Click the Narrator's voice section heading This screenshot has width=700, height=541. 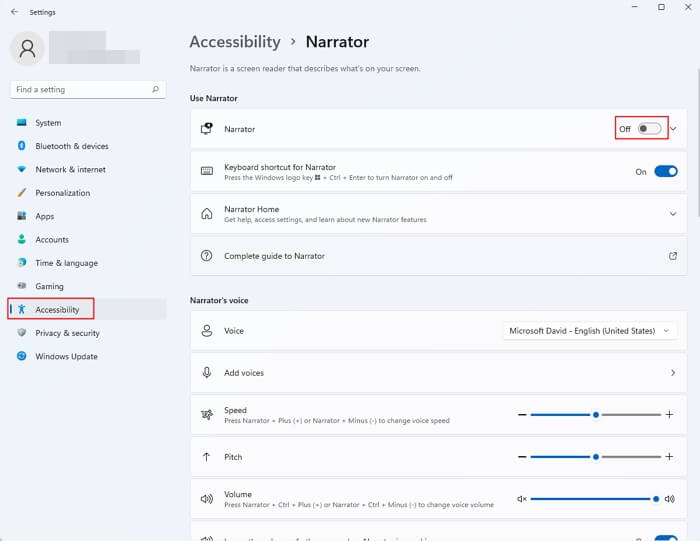tap(219, 300)
